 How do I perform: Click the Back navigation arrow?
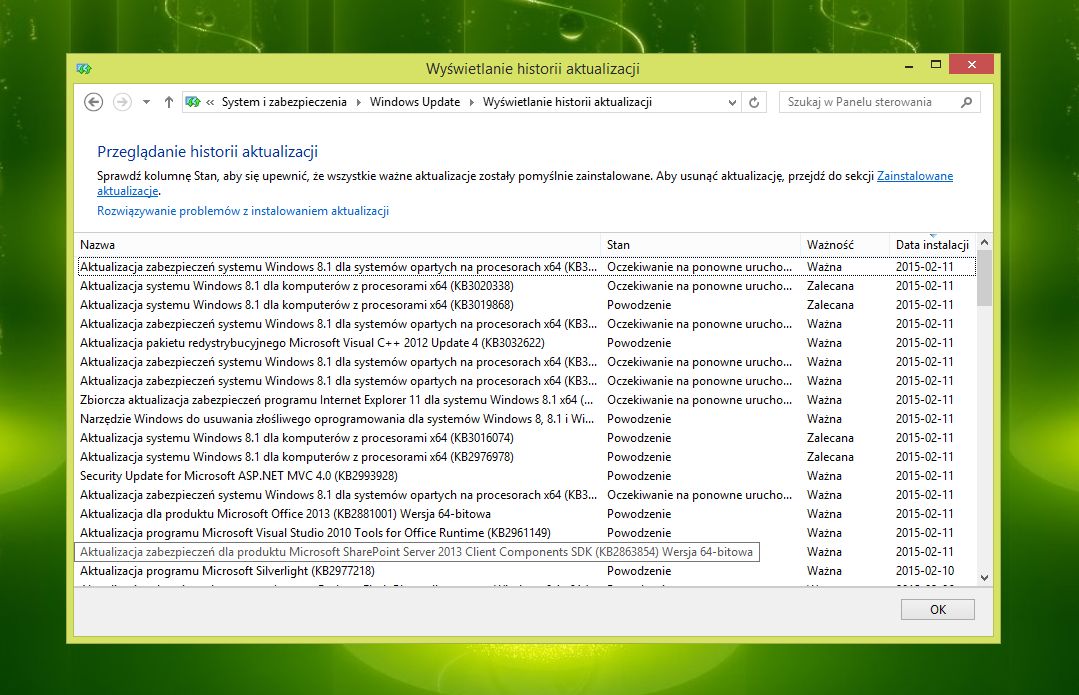tap(94, 102)
